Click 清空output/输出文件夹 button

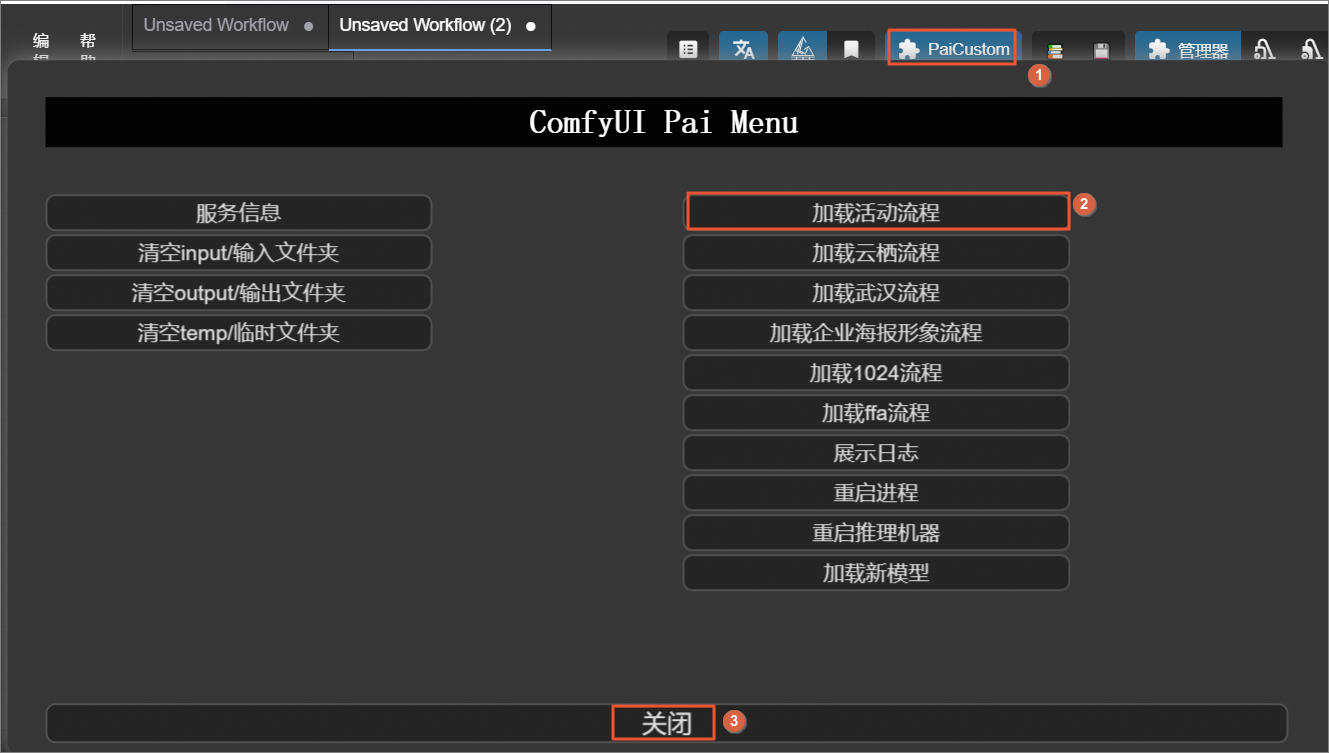239,293
